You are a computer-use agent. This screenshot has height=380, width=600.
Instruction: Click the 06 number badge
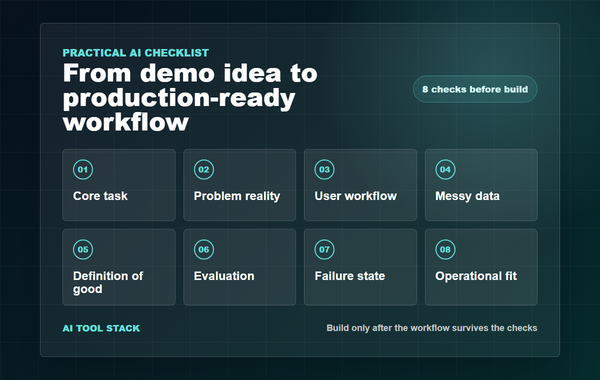click(x=204, y=250)
